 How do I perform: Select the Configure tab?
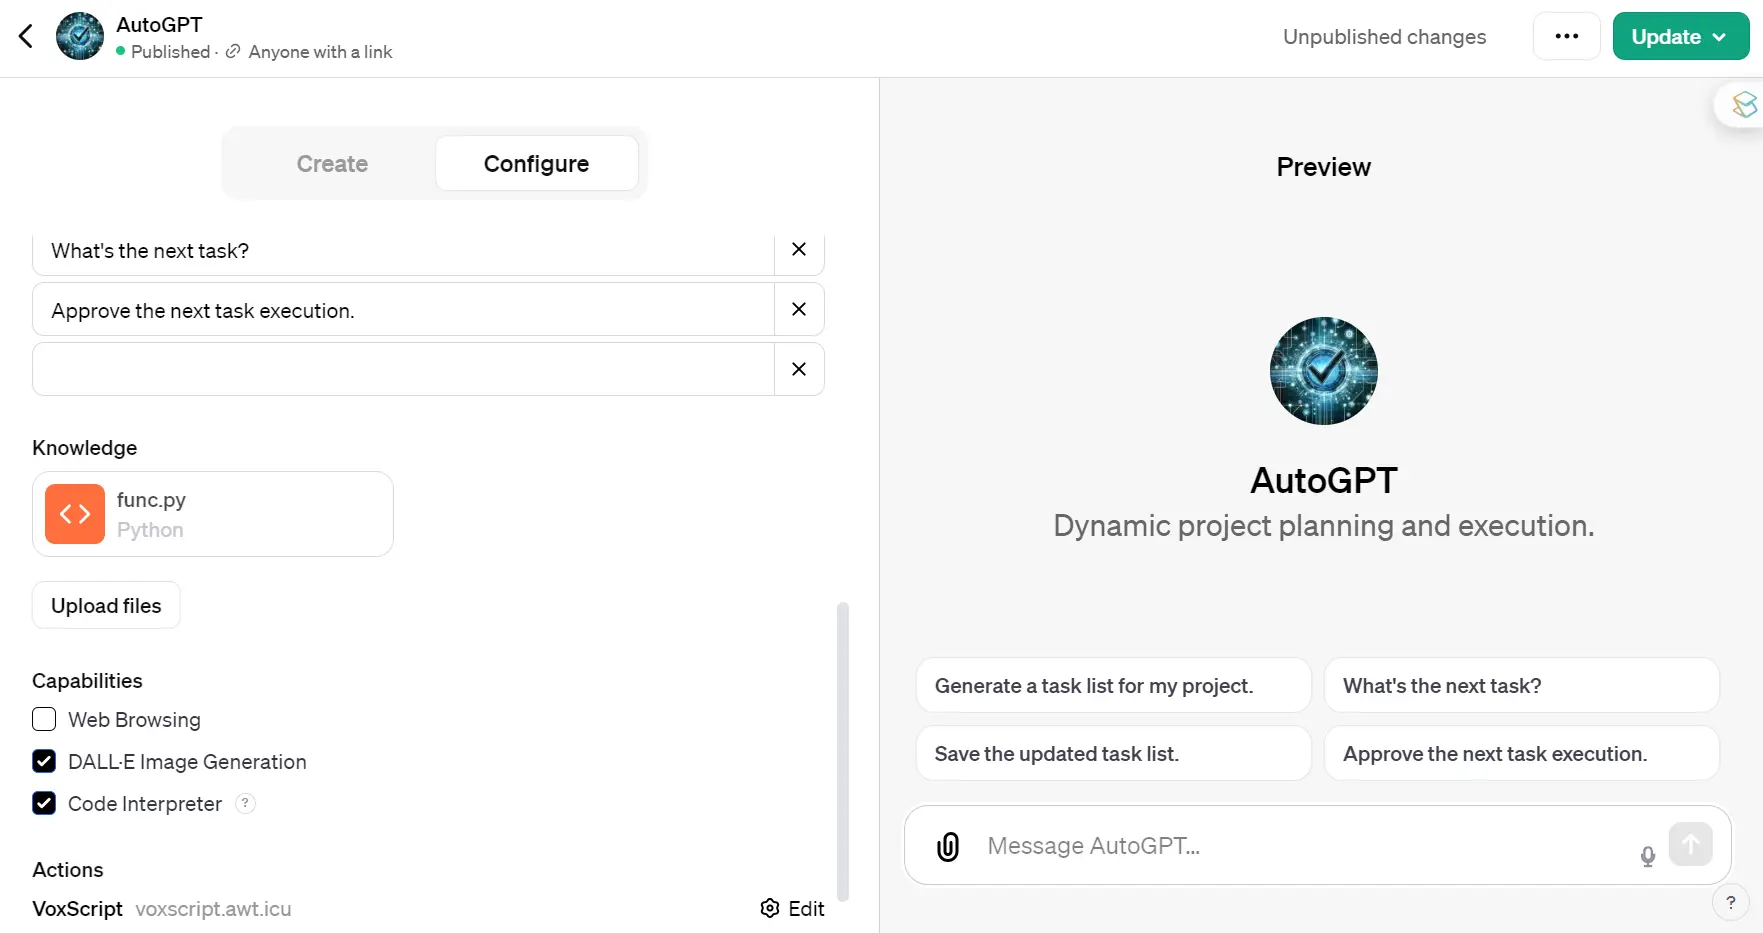point(536,164)
